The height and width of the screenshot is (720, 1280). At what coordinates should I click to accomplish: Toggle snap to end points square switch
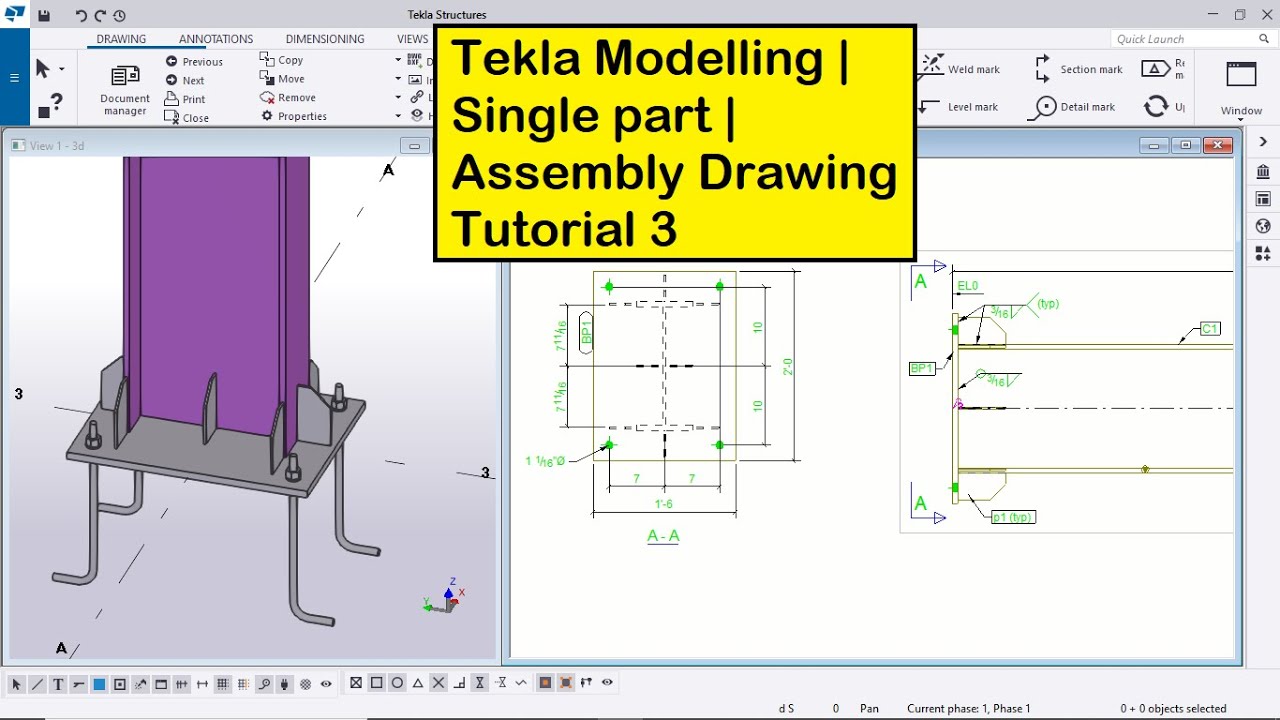tap(377, 683)
